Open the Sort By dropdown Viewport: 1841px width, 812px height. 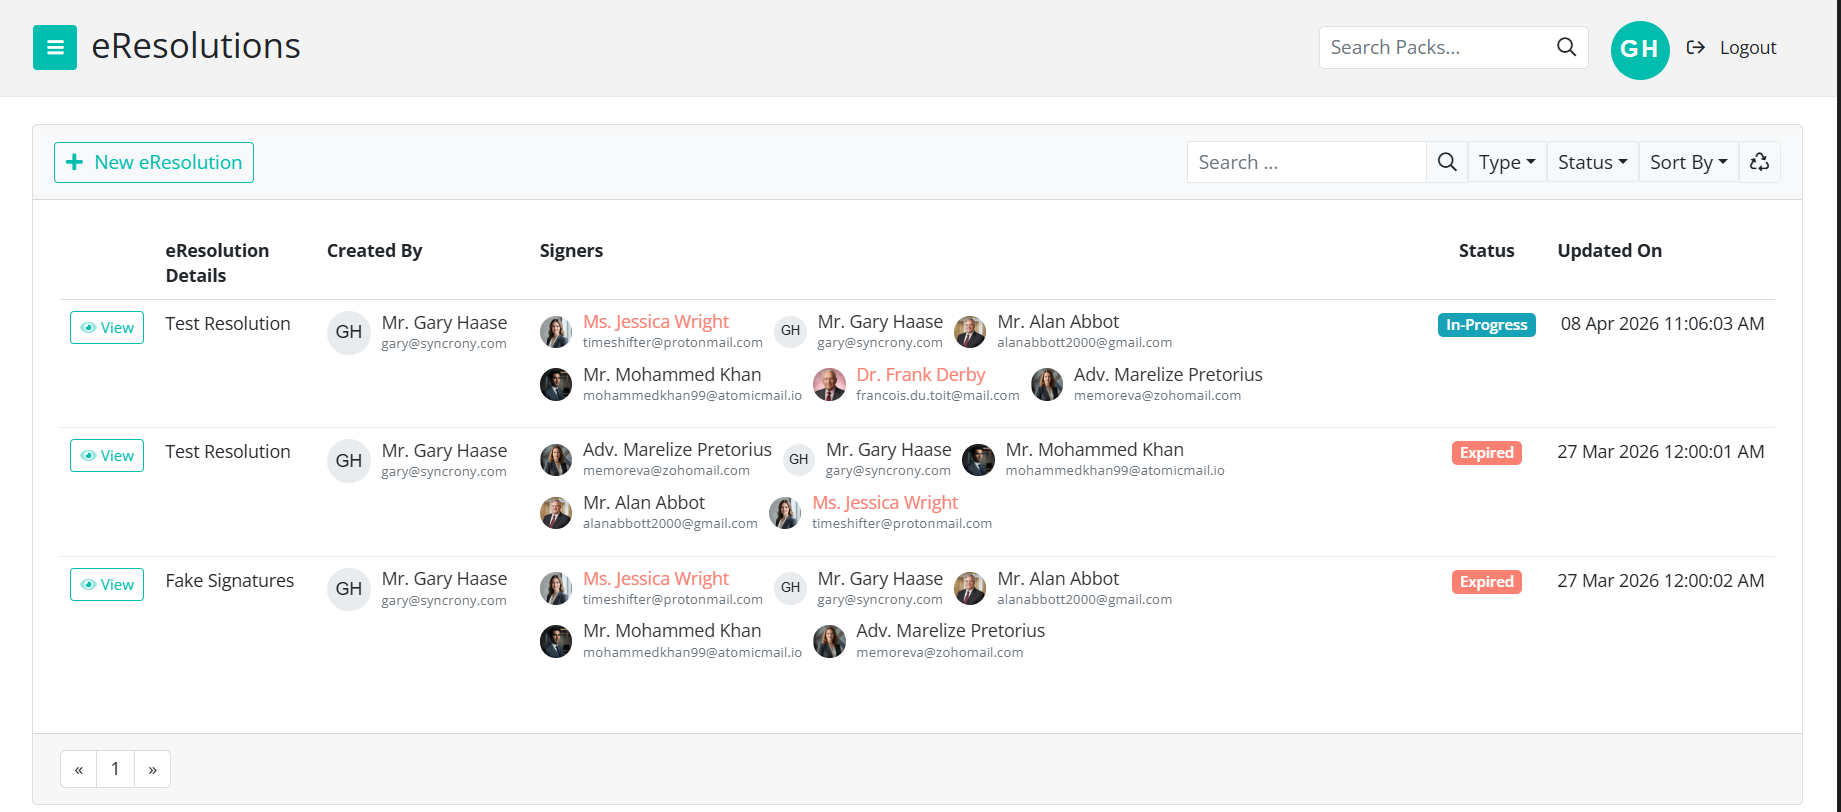[x=1688, y=161]
